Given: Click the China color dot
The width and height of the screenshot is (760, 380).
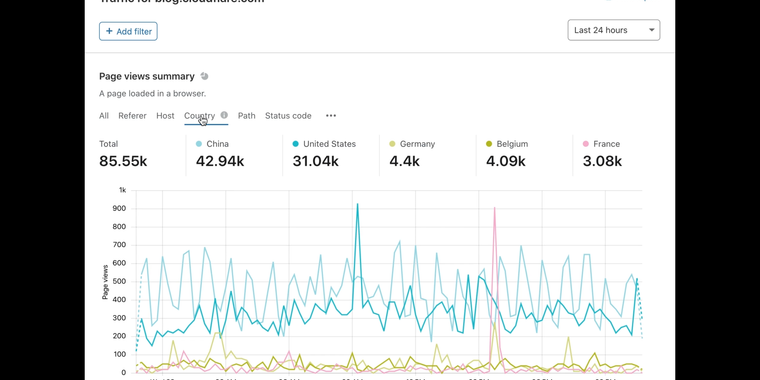Looking at the screenshot, I should (199, 144).
